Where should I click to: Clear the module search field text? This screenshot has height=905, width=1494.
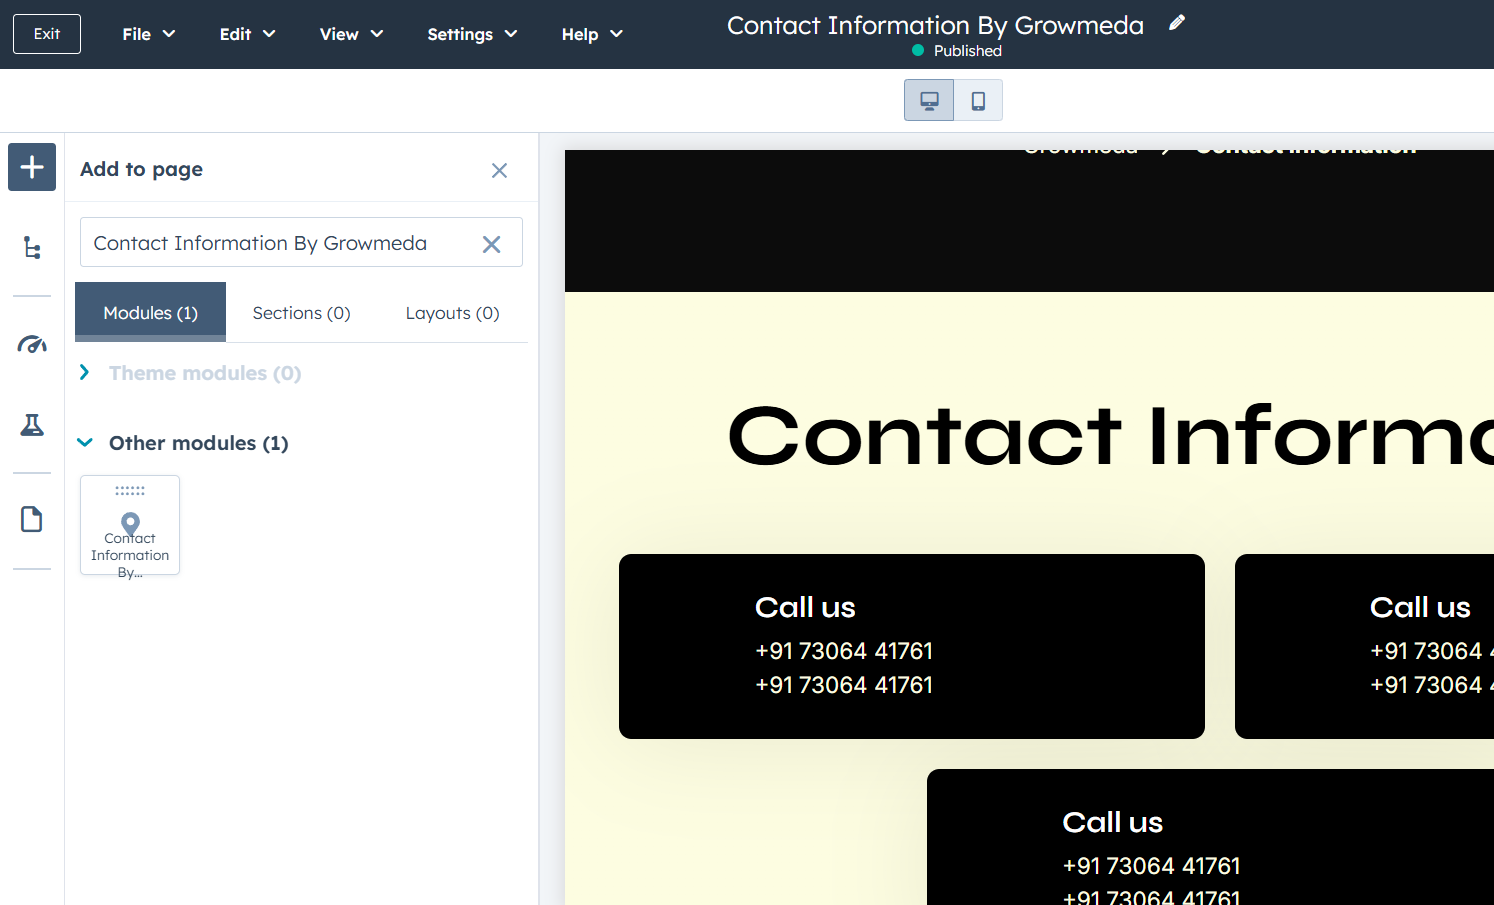491,244
